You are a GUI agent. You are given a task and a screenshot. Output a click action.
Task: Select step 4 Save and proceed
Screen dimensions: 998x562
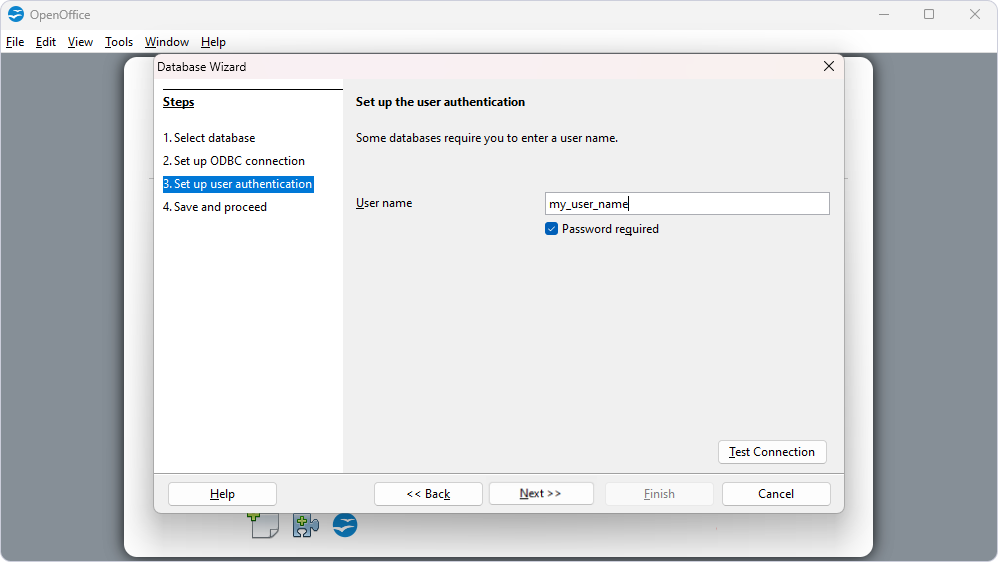(x=214, y=207)
